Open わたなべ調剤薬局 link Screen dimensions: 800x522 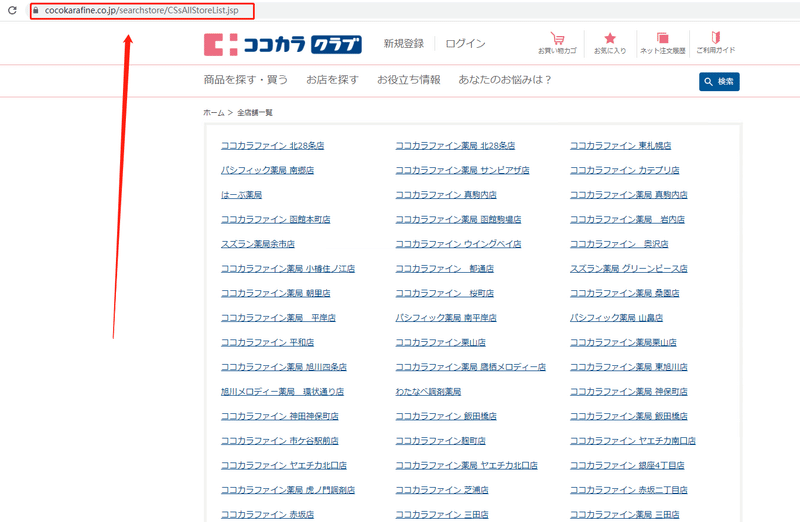428,391
